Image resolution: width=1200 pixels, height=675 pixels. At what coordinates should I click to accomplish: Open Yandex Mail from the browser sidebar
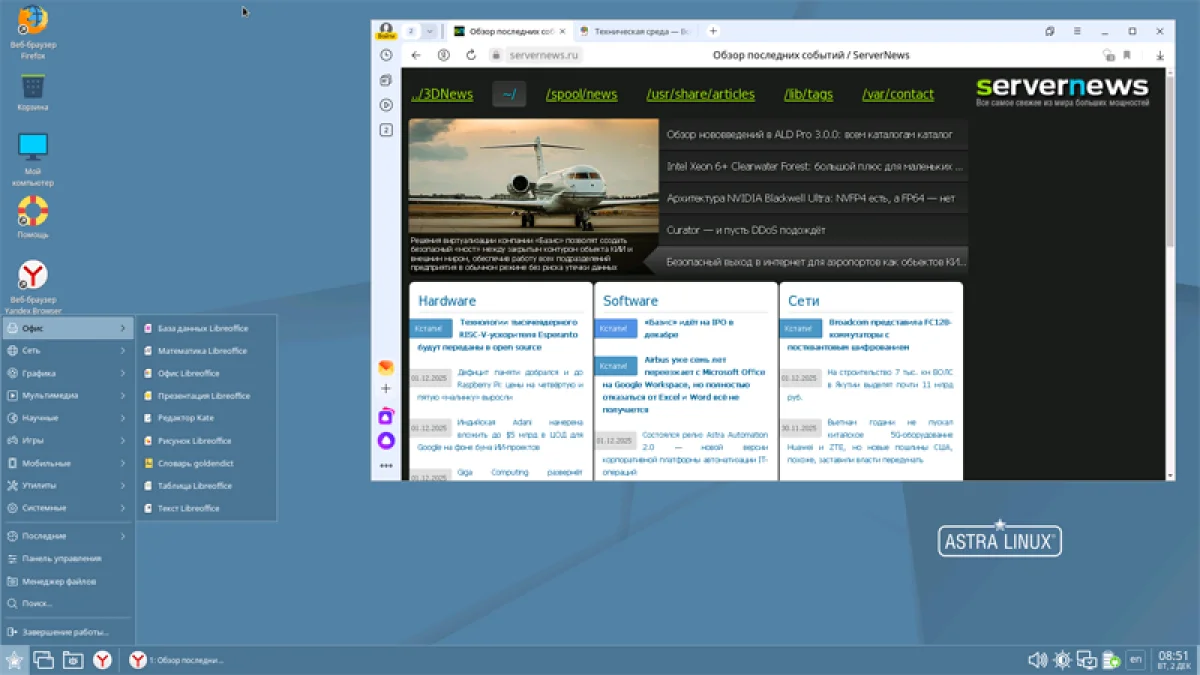tap(386, 366)
